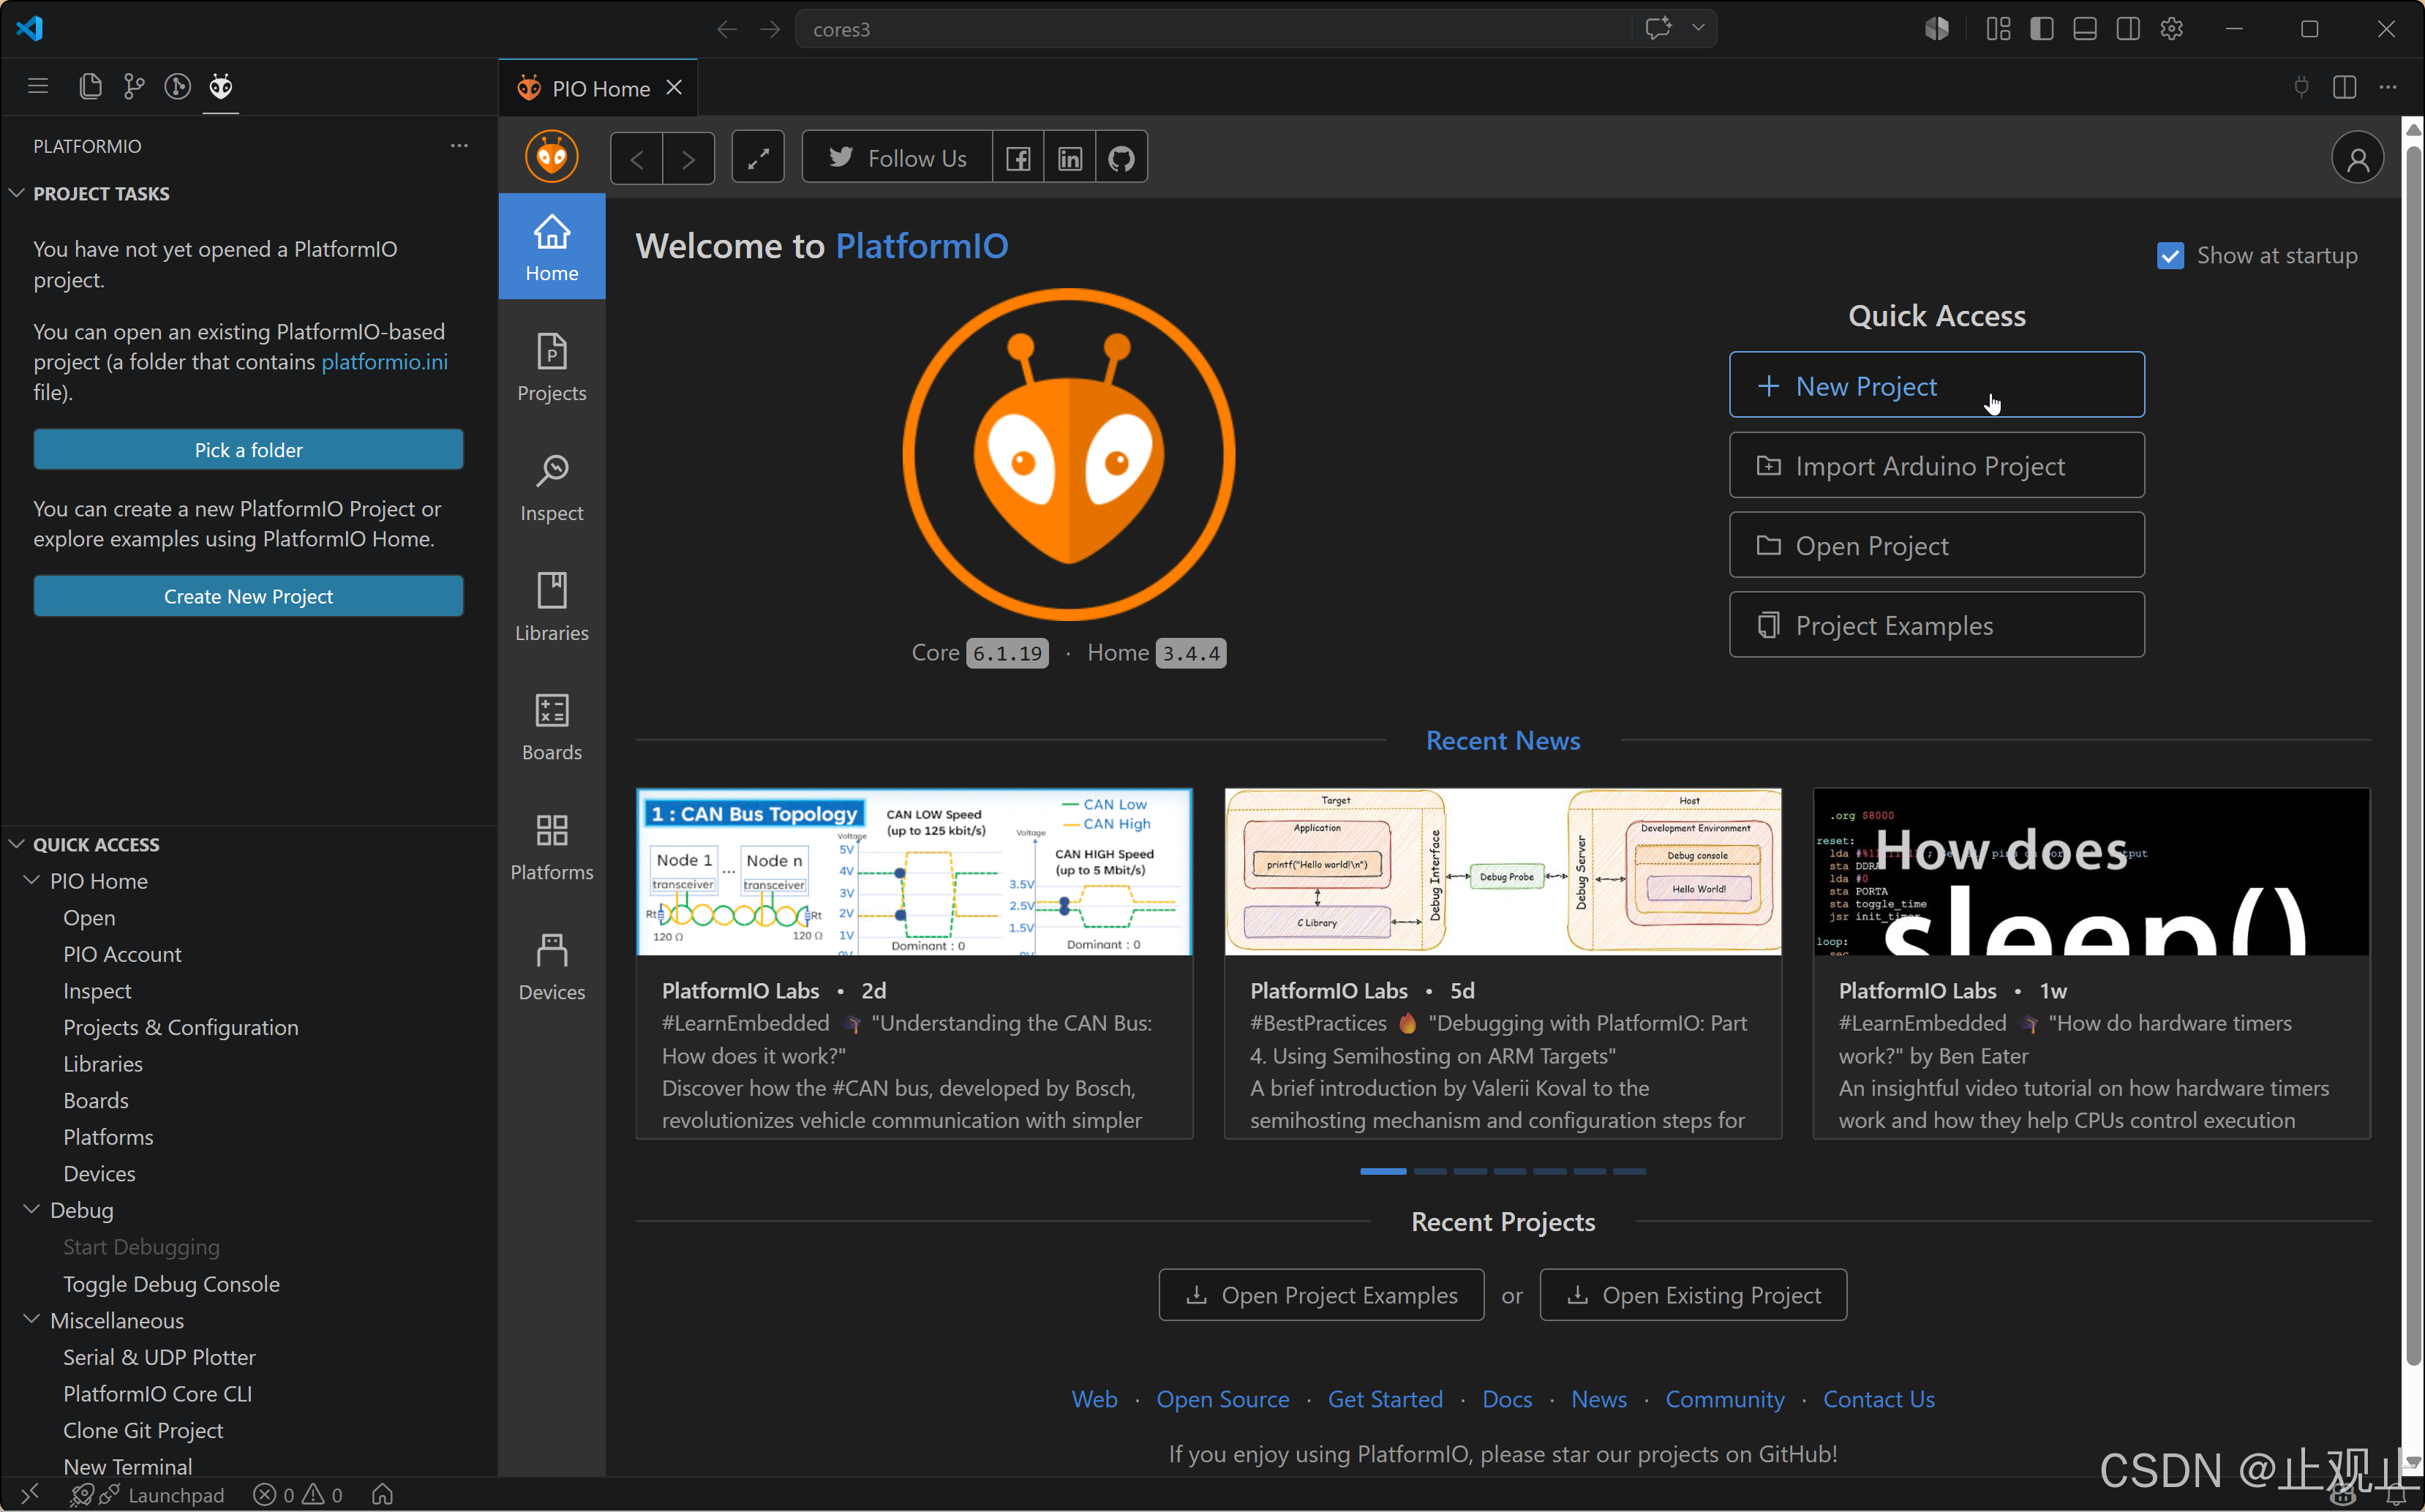Screen dimensions: 2425x1512
Task: Go forward with the PIO Home forward arrow
Action: pos(689,158)
